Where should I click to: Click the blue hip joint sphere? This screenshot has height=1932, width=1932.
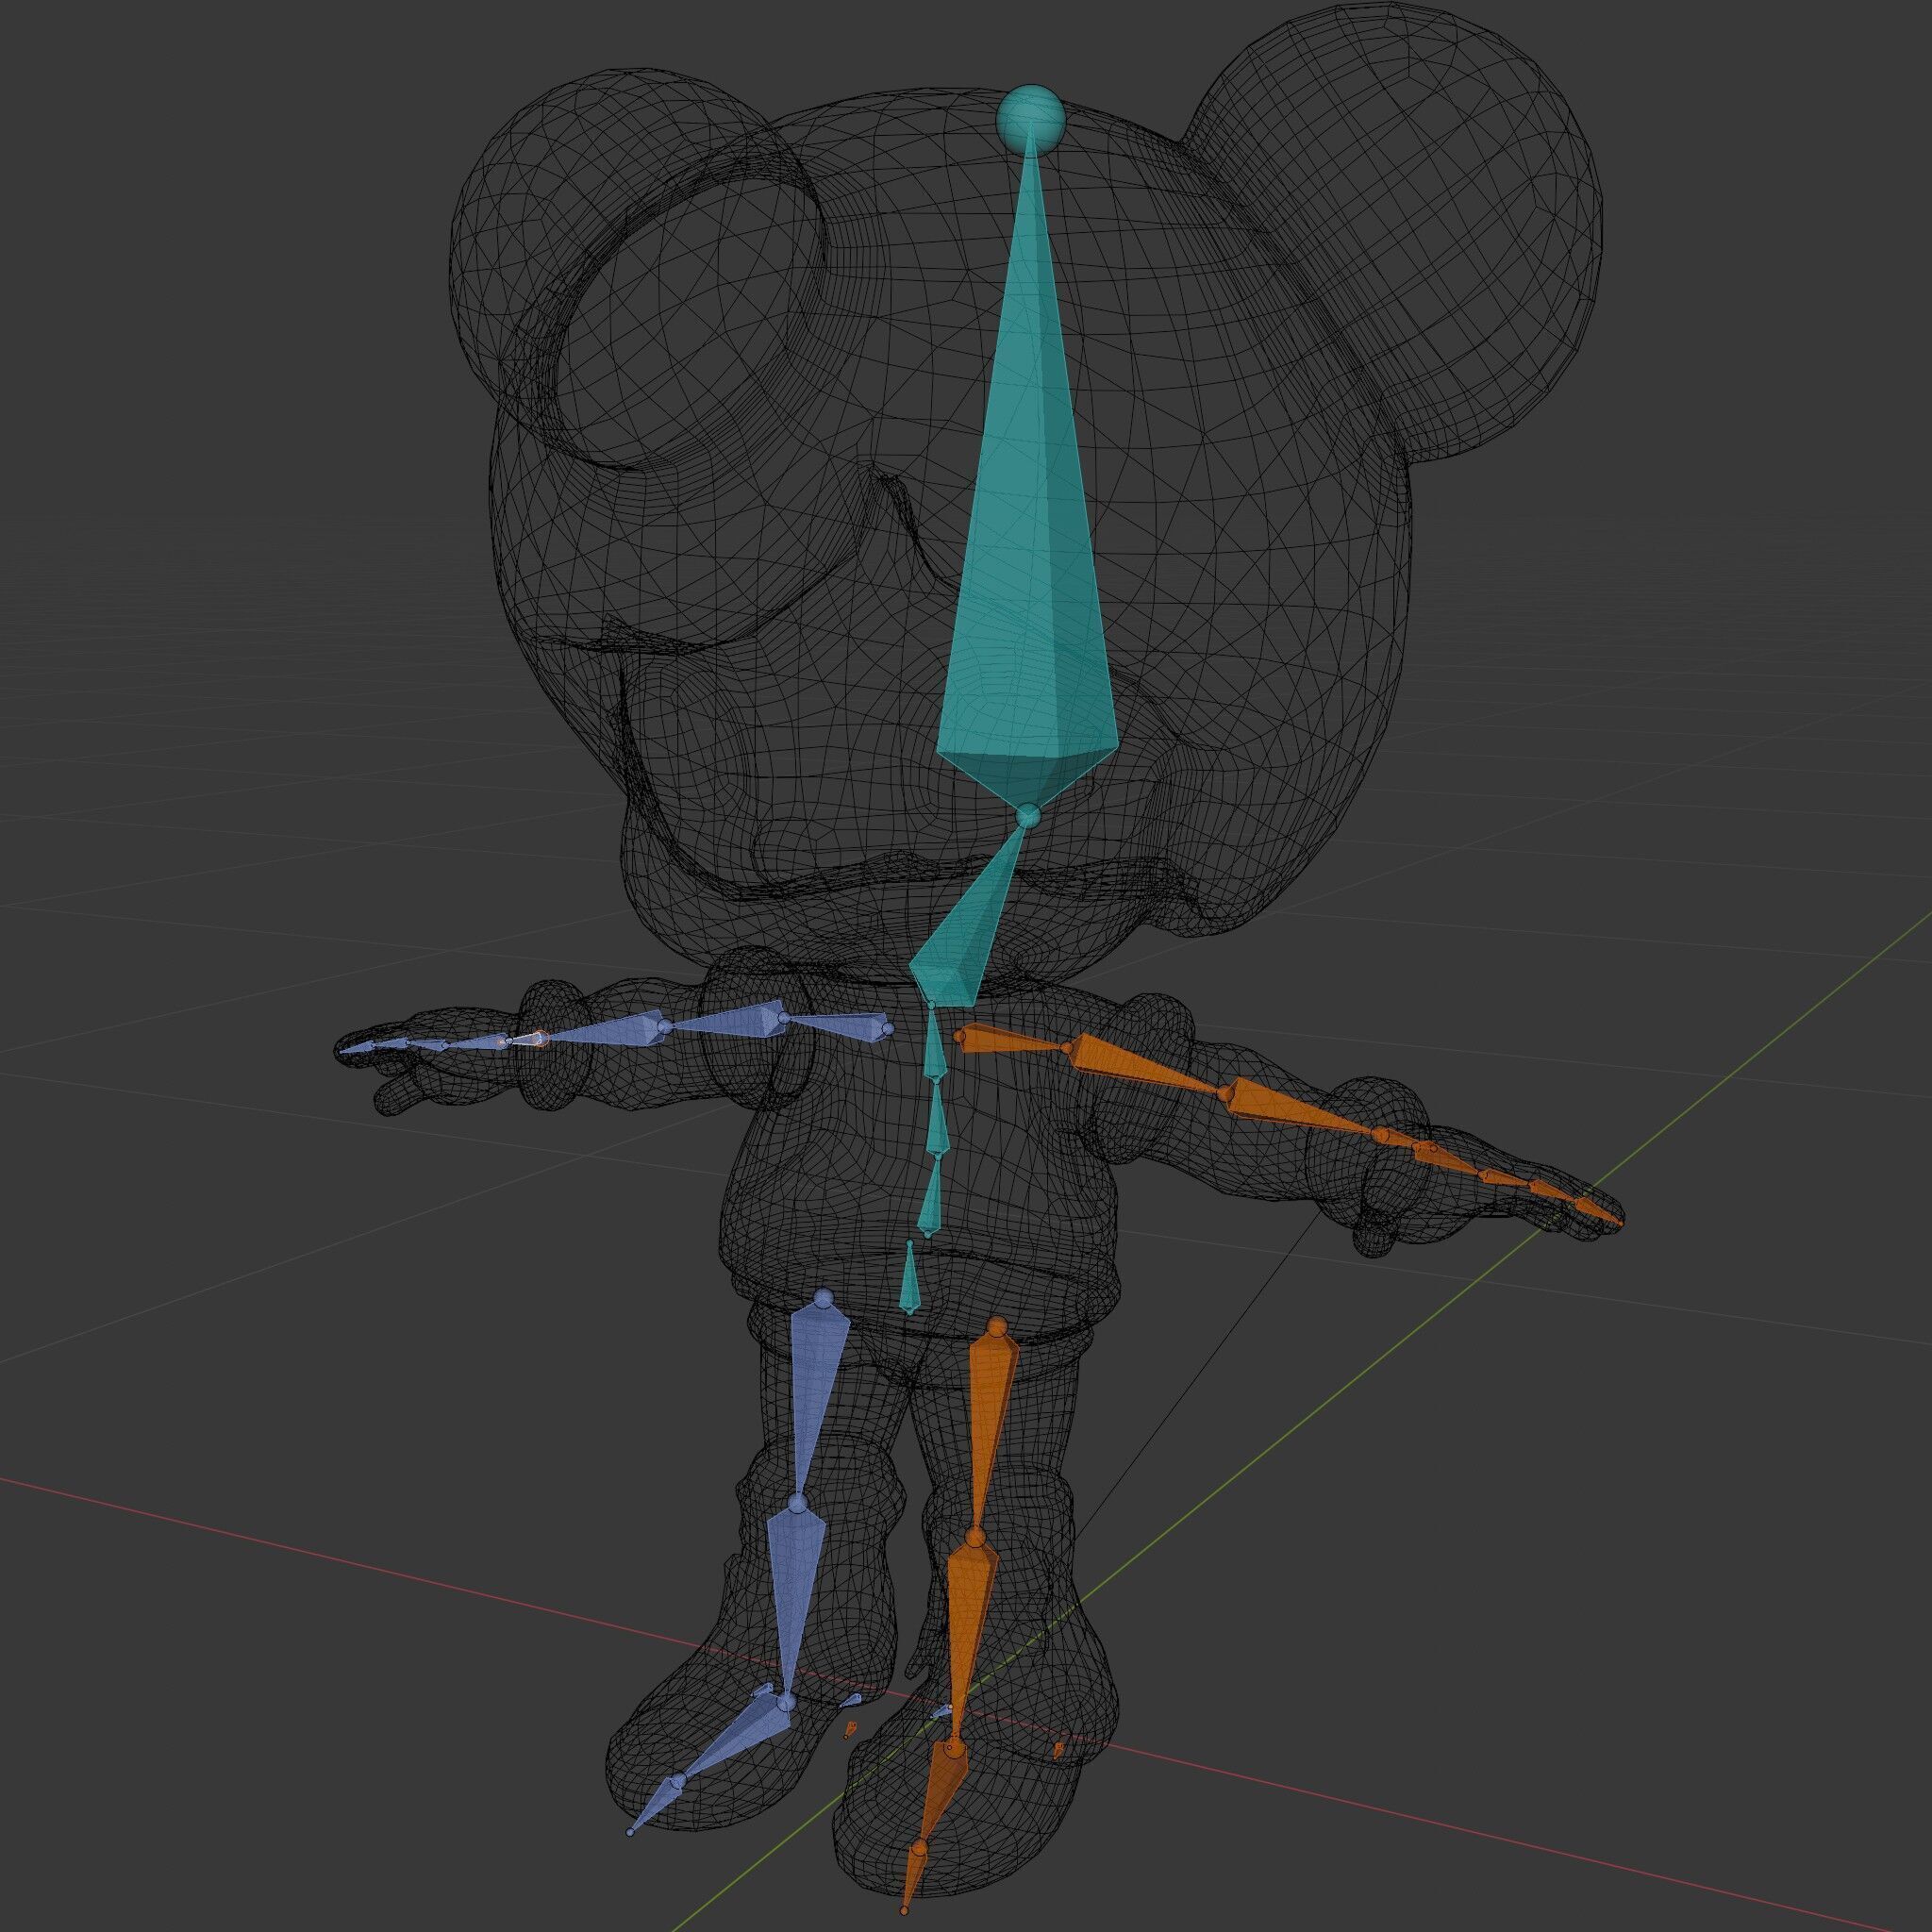point(823,1298)
